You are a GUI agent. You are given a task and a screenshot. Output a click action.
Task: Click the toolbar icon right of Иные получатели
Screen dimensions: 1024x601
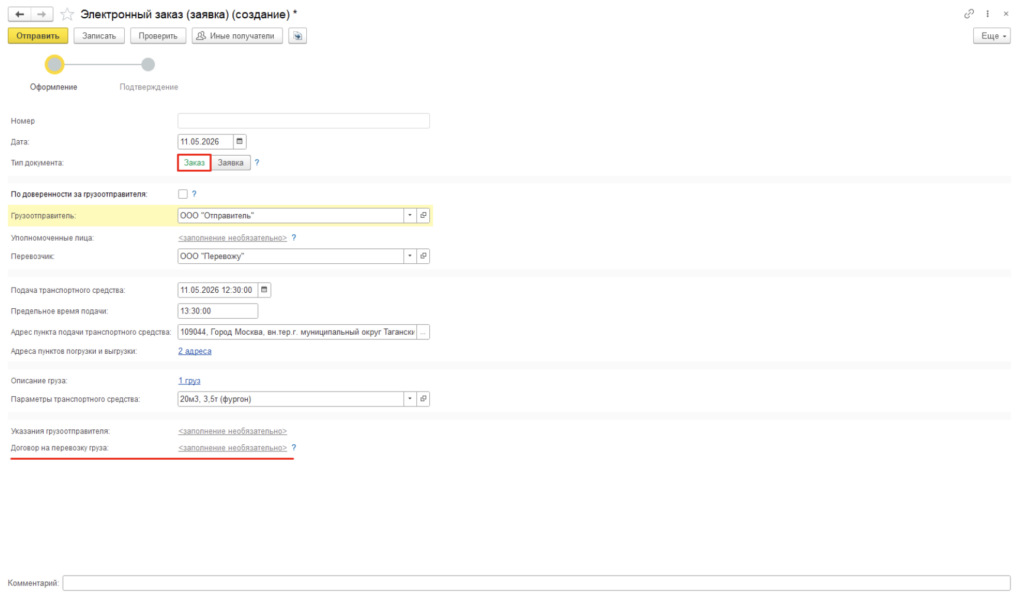pyautogui.click(x=298, y=36)
